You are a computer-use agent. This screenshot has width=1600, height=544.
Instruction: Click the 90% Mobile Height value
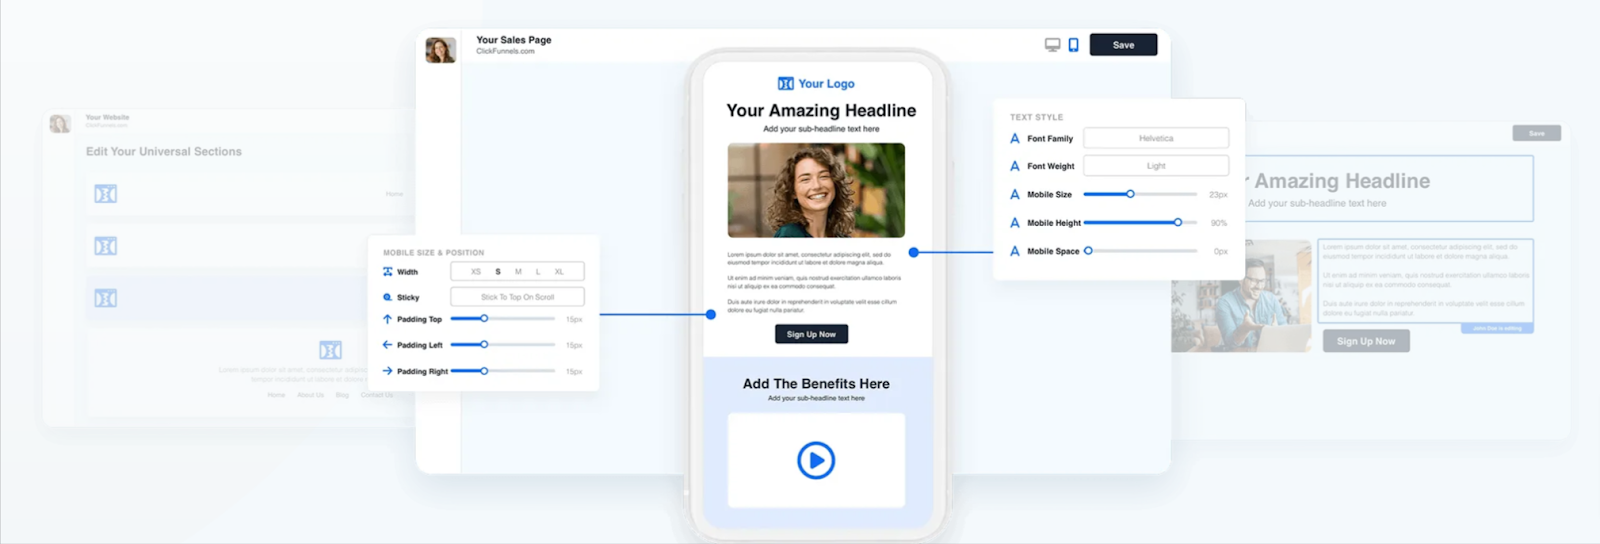tap(1219, 223)
